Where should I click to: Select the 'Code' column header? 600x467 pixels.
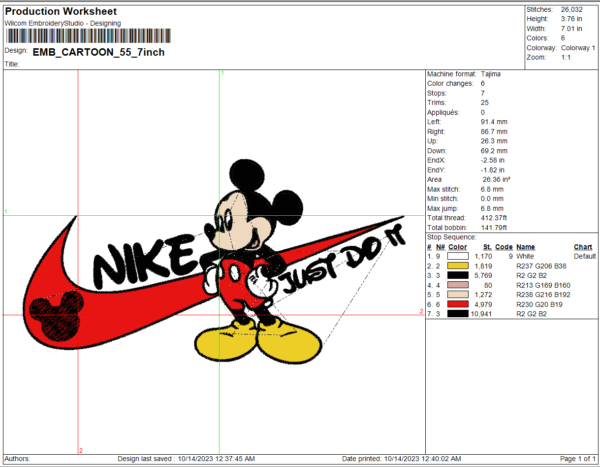point(504,247)
